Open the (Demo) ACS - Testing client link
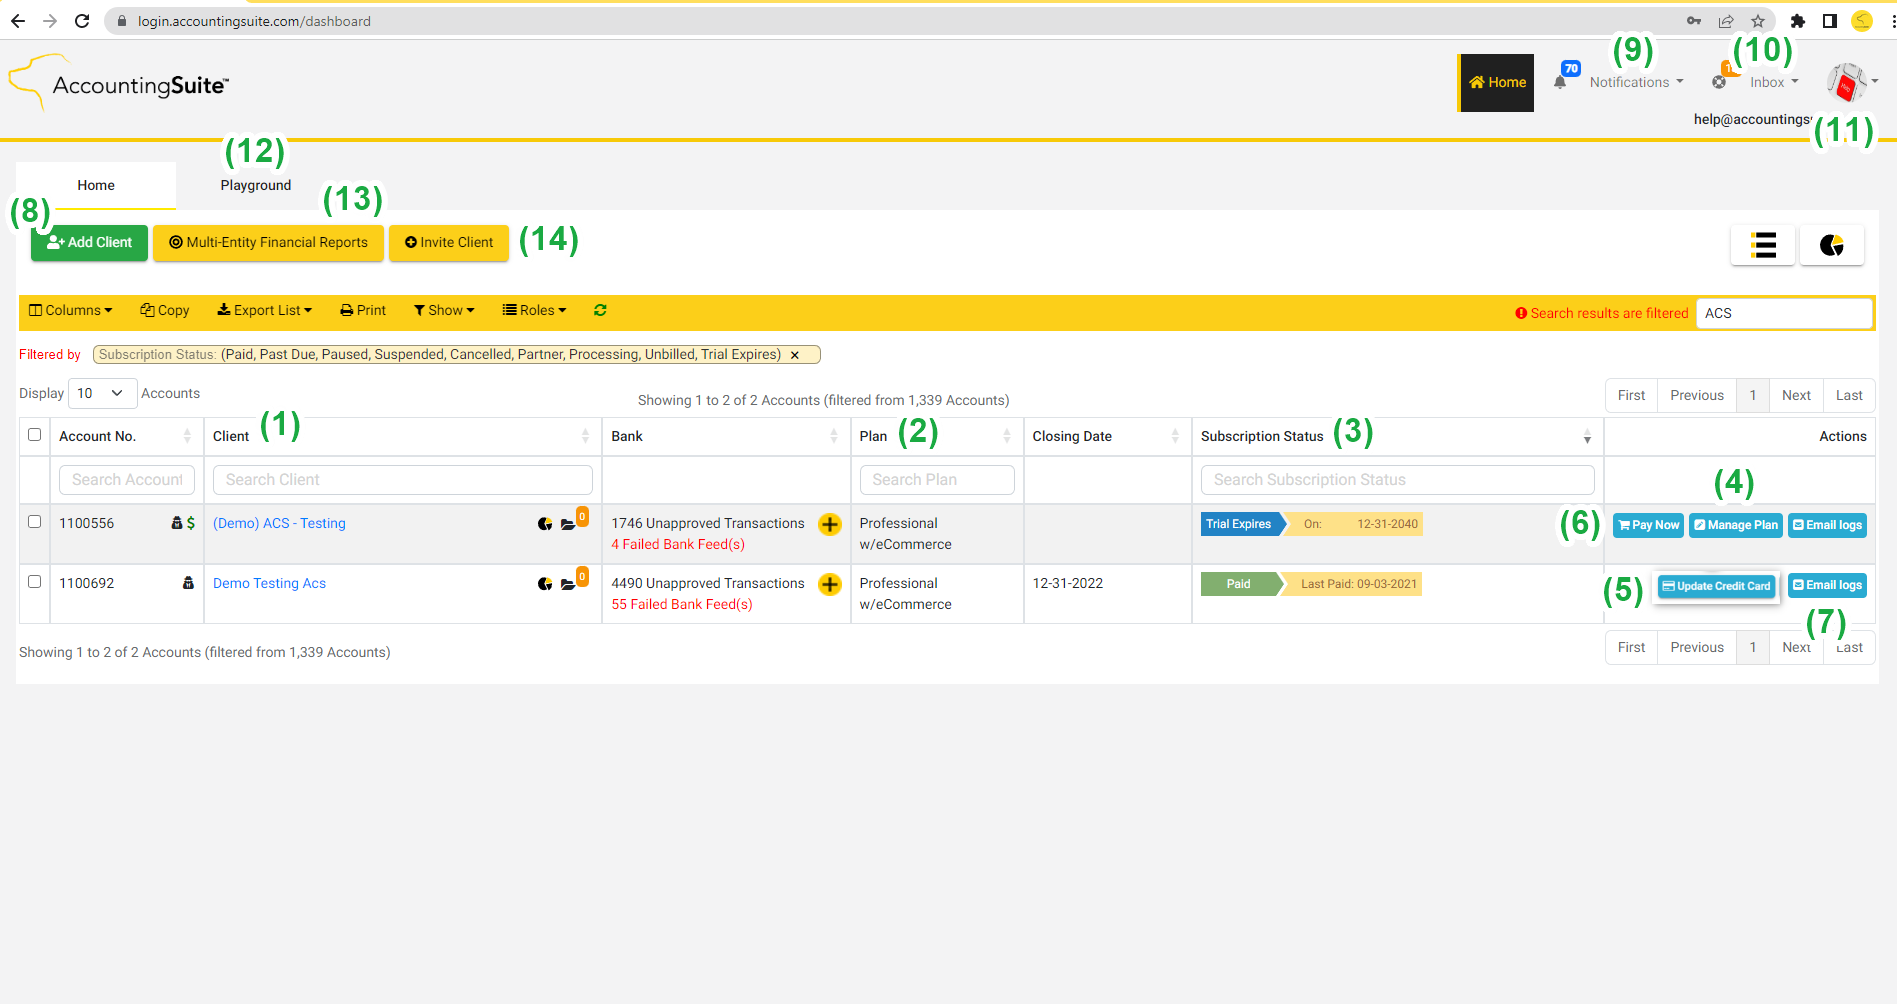 point(279,523)
